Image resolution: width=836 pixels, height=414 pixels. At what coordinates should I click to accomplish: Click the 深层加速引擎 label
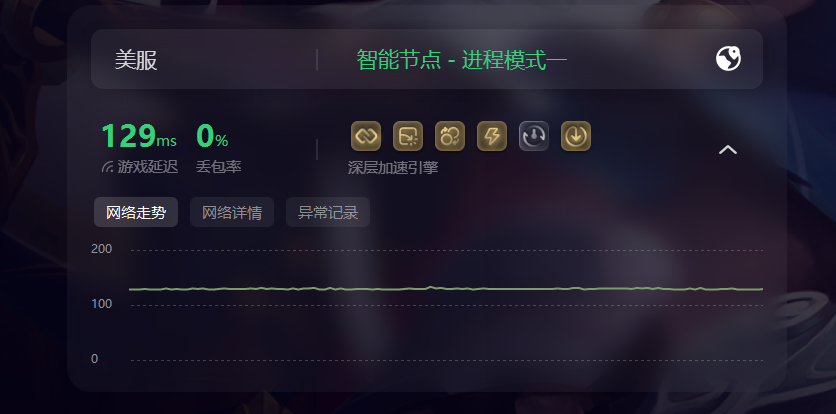coord(393,168)
